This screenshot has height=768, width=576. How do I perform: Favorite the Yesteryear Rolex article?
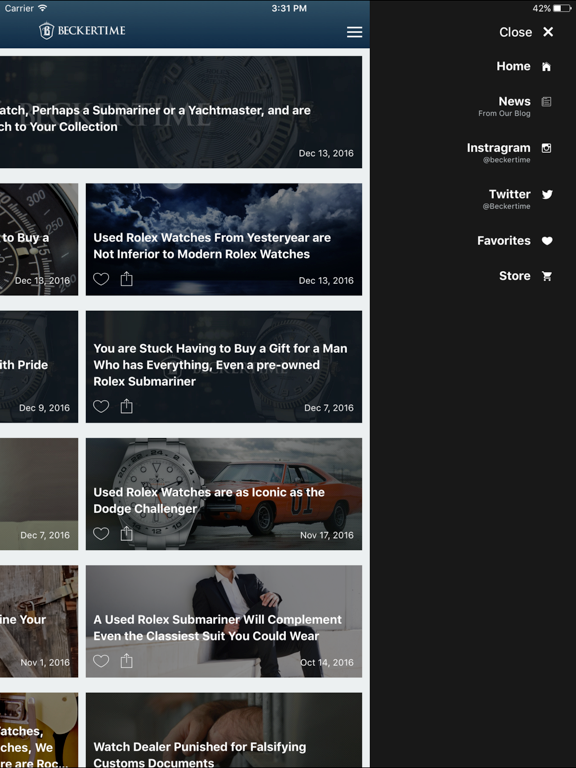coord(101,279)
